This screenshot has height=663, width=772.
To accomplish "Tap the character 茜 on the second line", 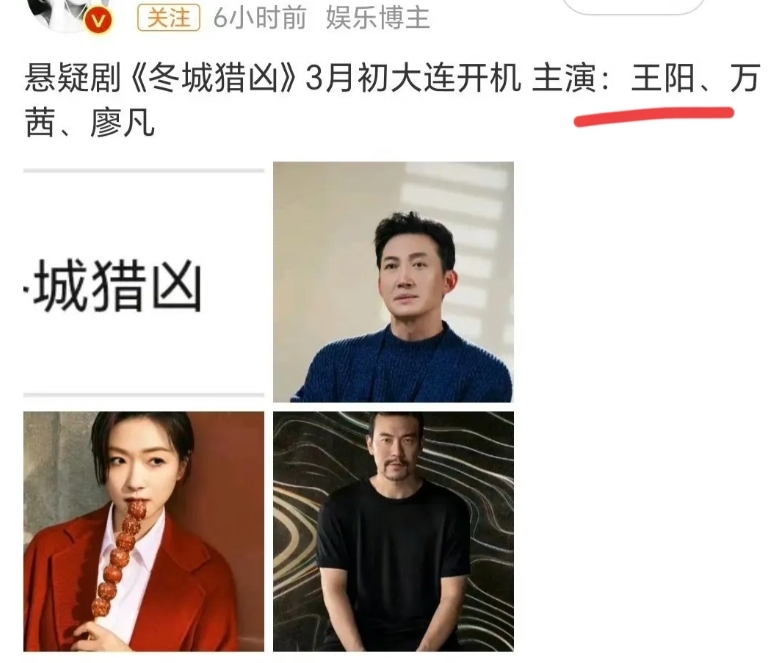I will [x=40, y=124].
